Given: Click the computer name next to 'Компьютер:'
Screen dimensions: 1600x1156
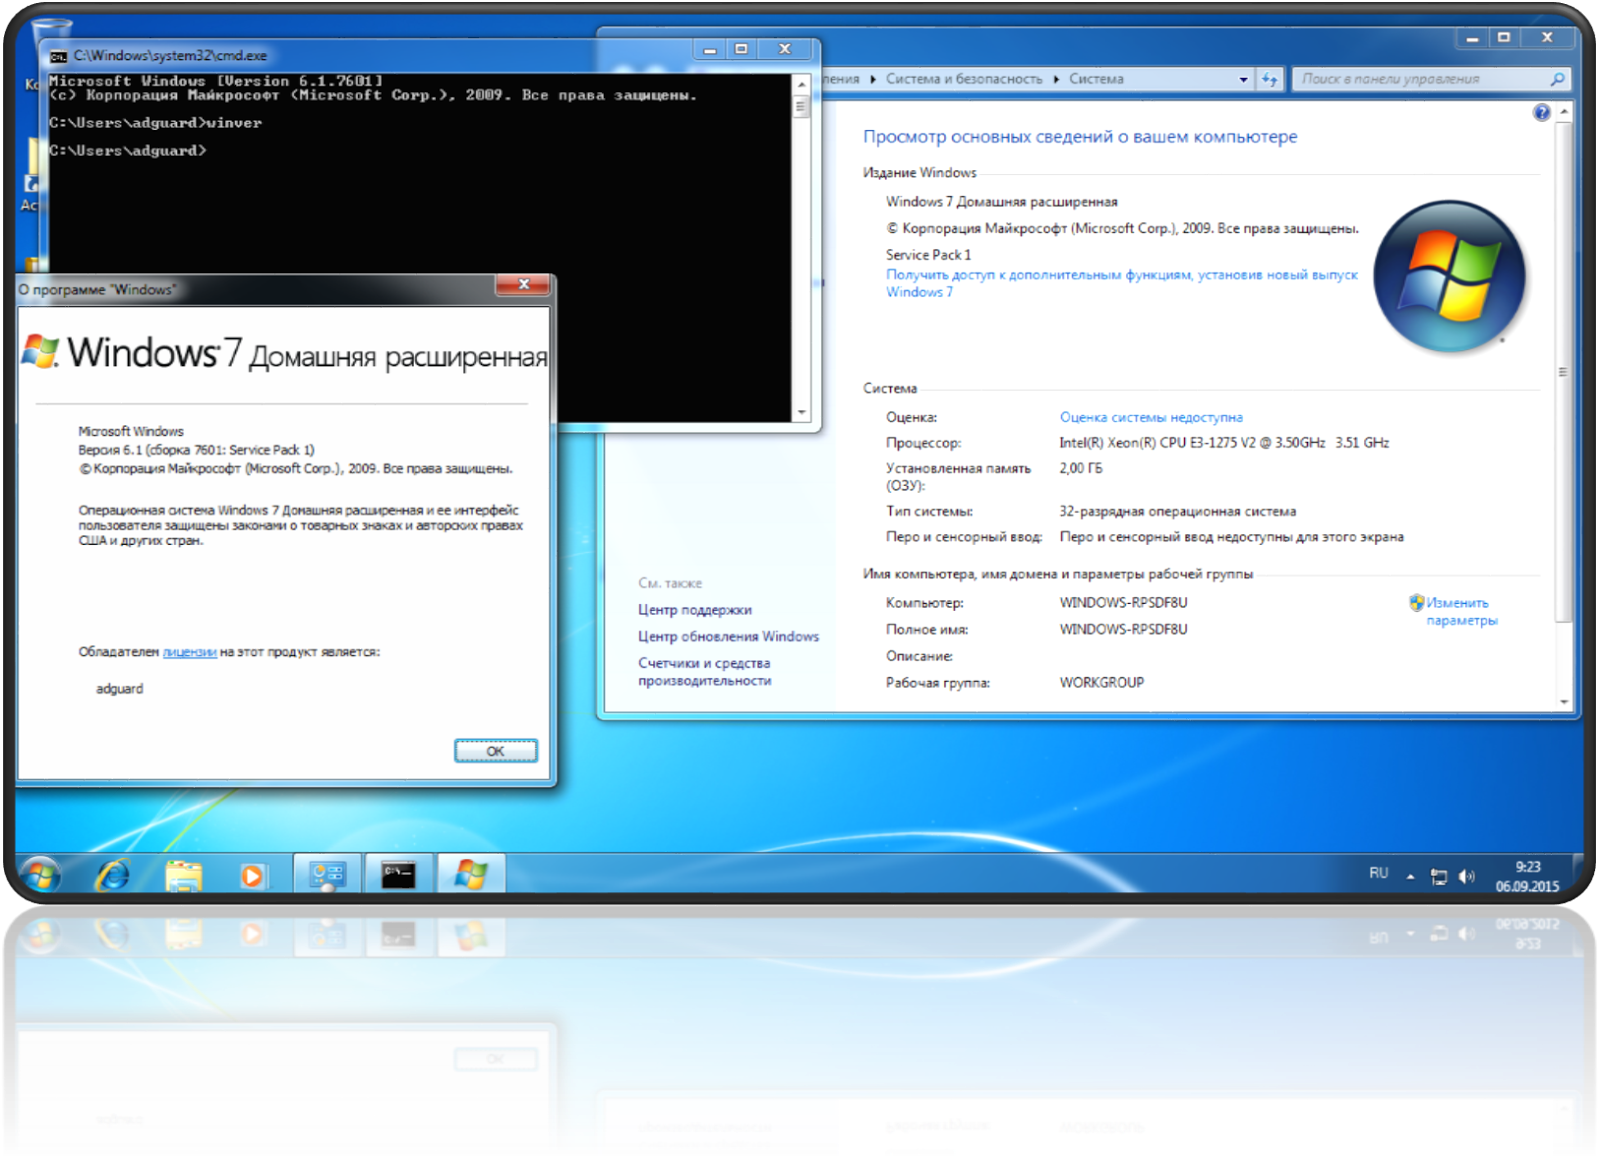Looking at the screenshot, I should (1123, 603).
